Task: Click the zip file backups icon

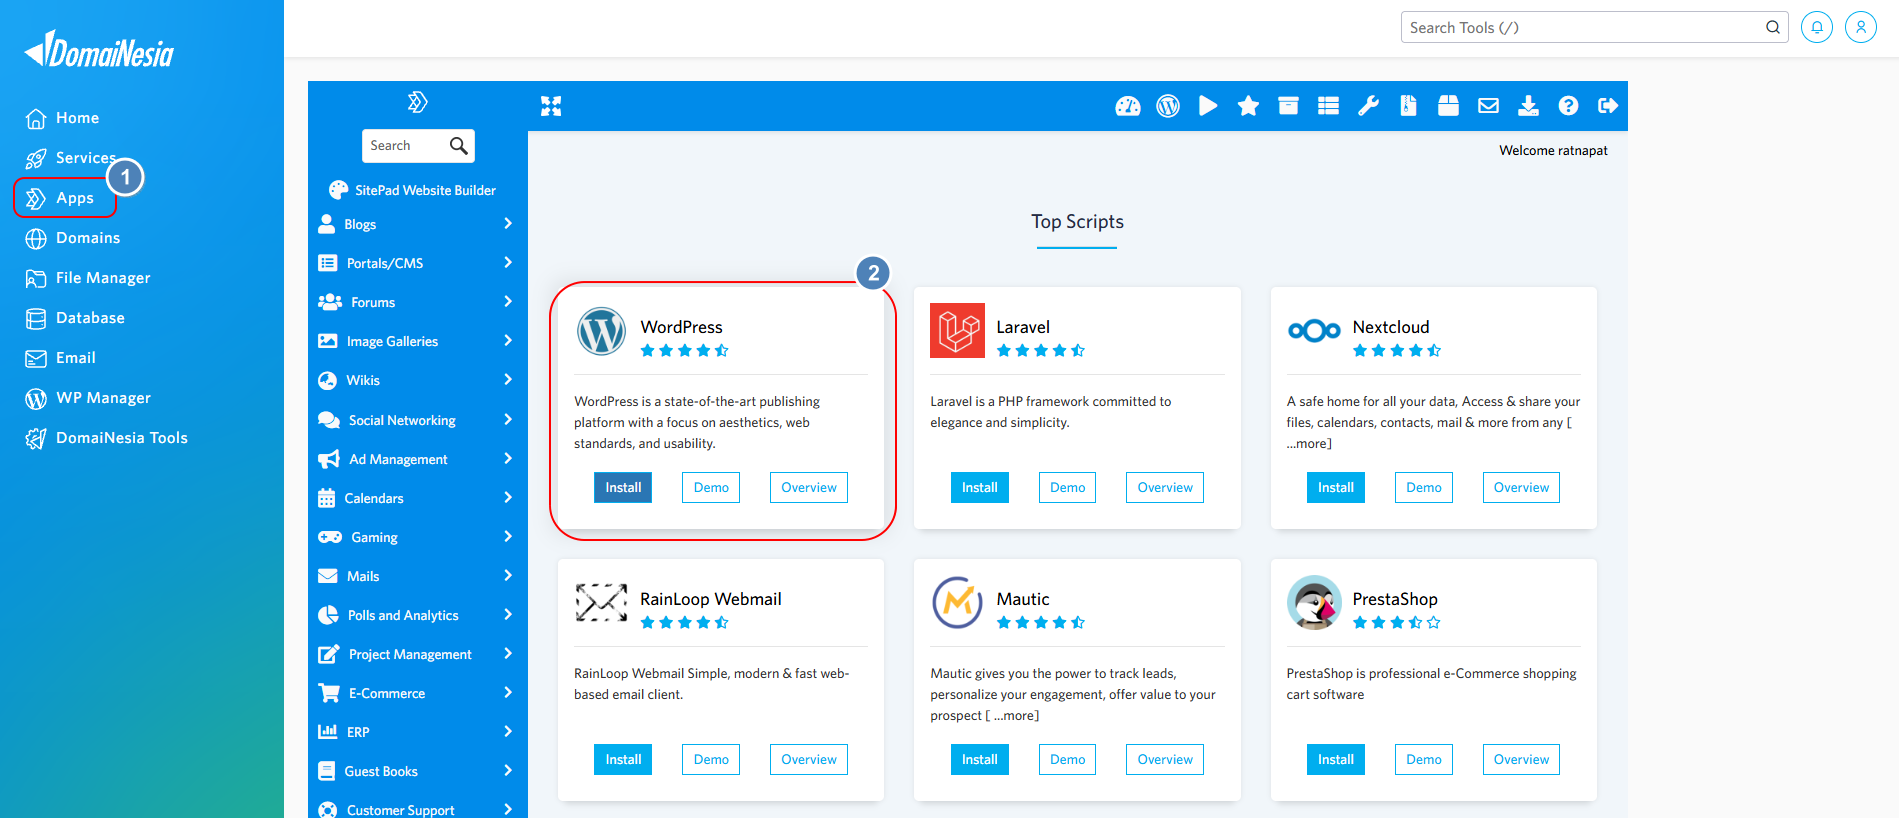Action: click(x=1408, y=106)
